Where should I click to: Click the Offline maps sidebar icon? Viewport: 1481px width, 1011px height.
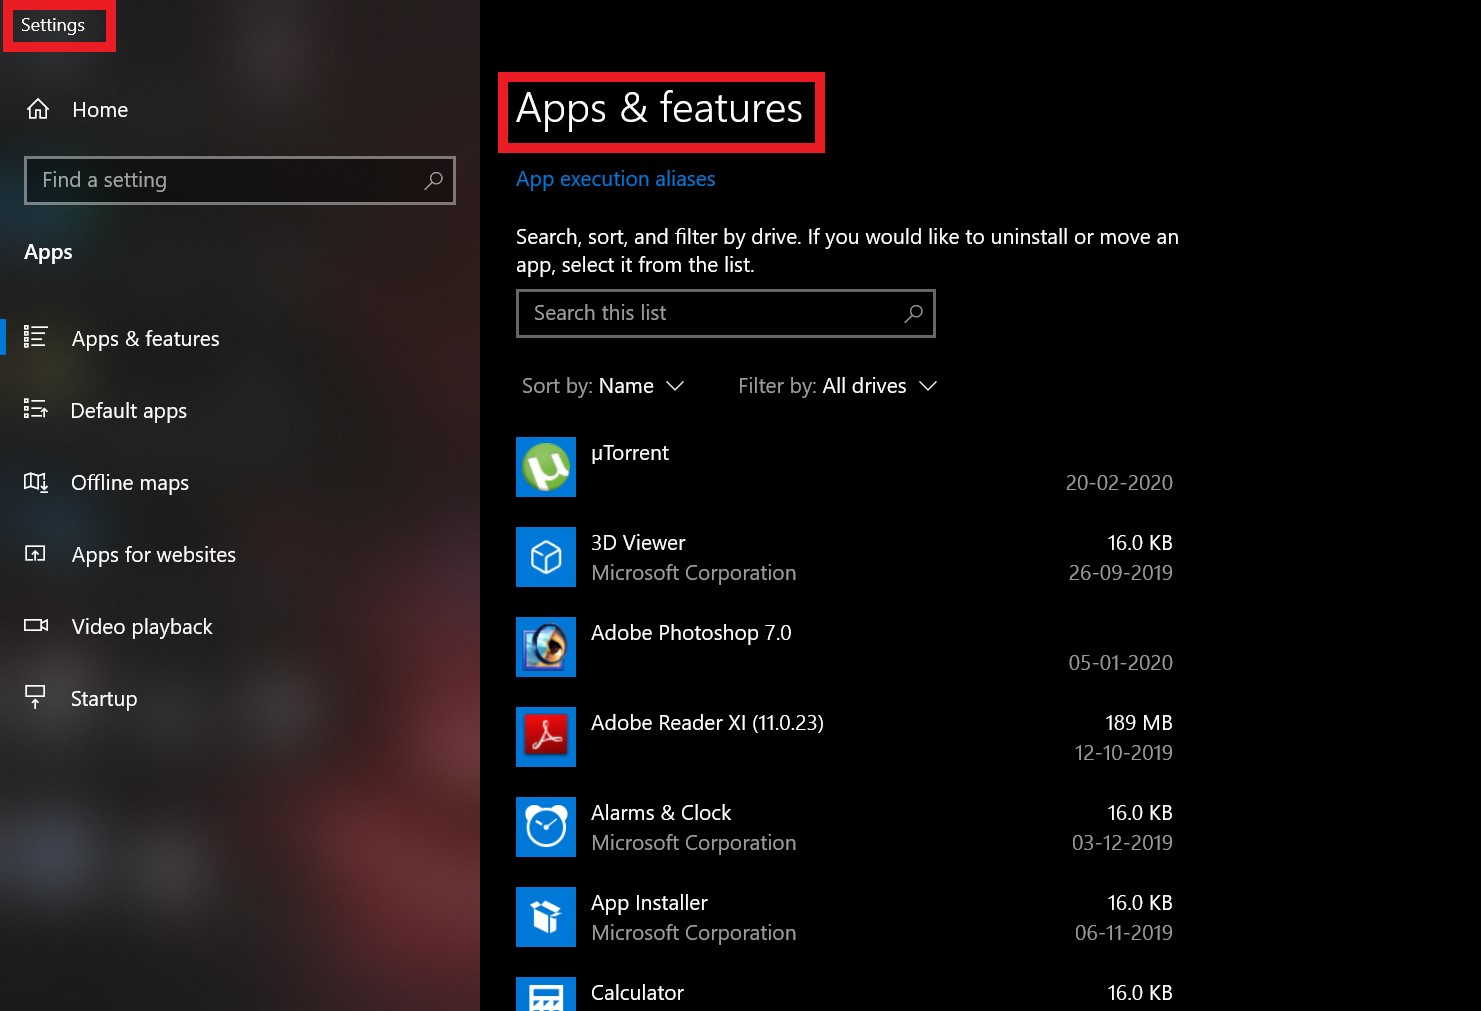tap(36, 482)
